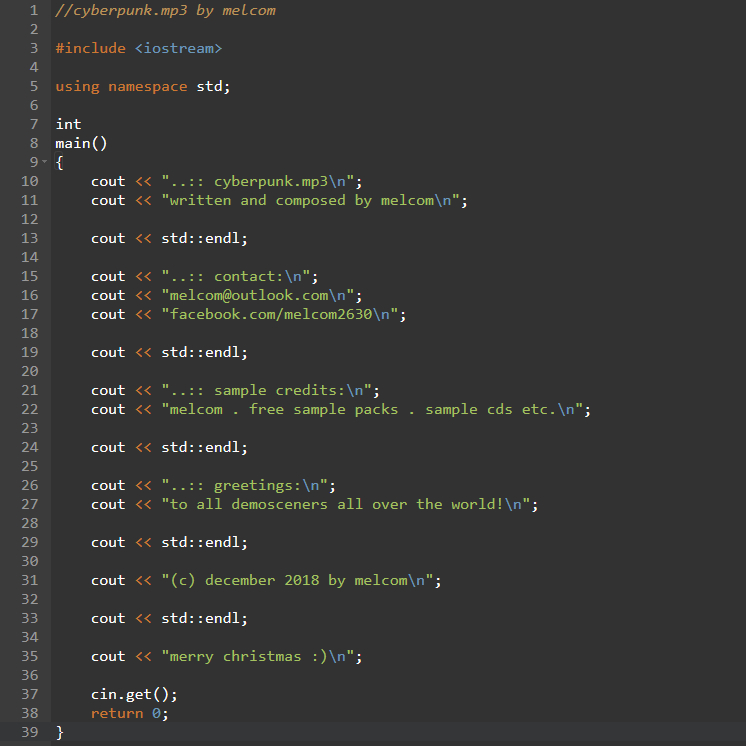The width and height of the screenshot is (746, 746).
Task: Click line number 39 in the gutter
Action: (28, 732)
